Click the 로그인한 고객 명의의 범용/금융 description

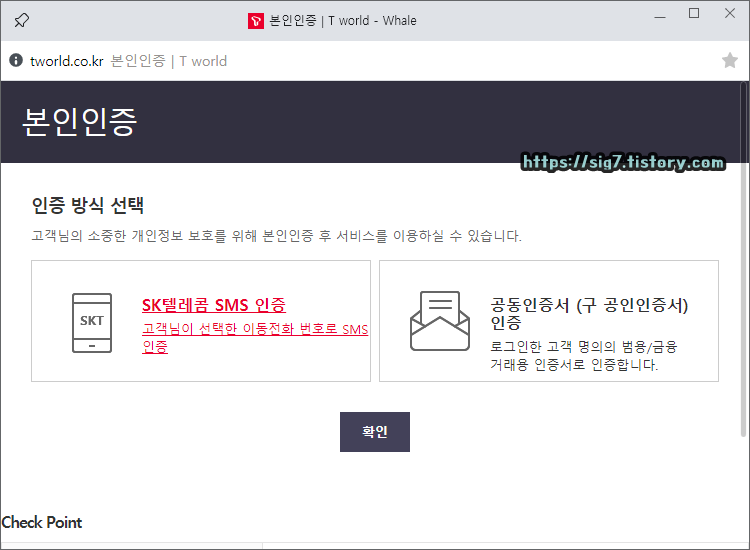584,356
